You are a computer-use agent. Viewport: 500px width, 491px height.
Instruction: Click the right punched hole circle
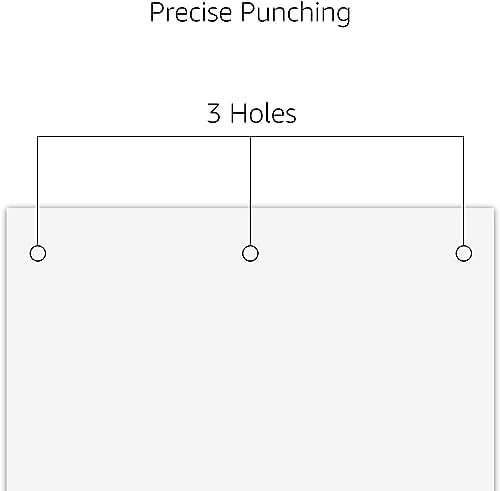click(x=464, y=253)
